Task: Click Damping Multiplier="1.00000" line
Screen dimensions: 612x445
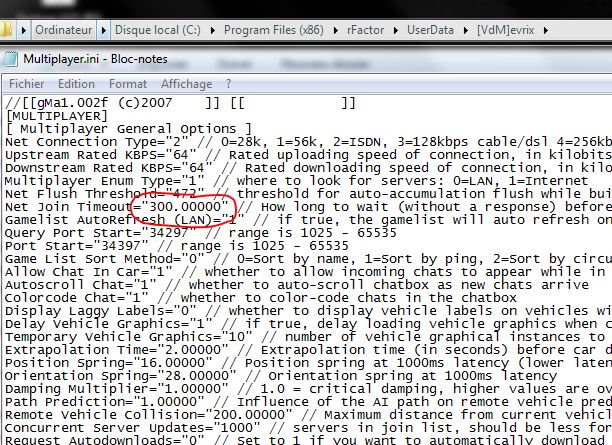Action: 308,388
